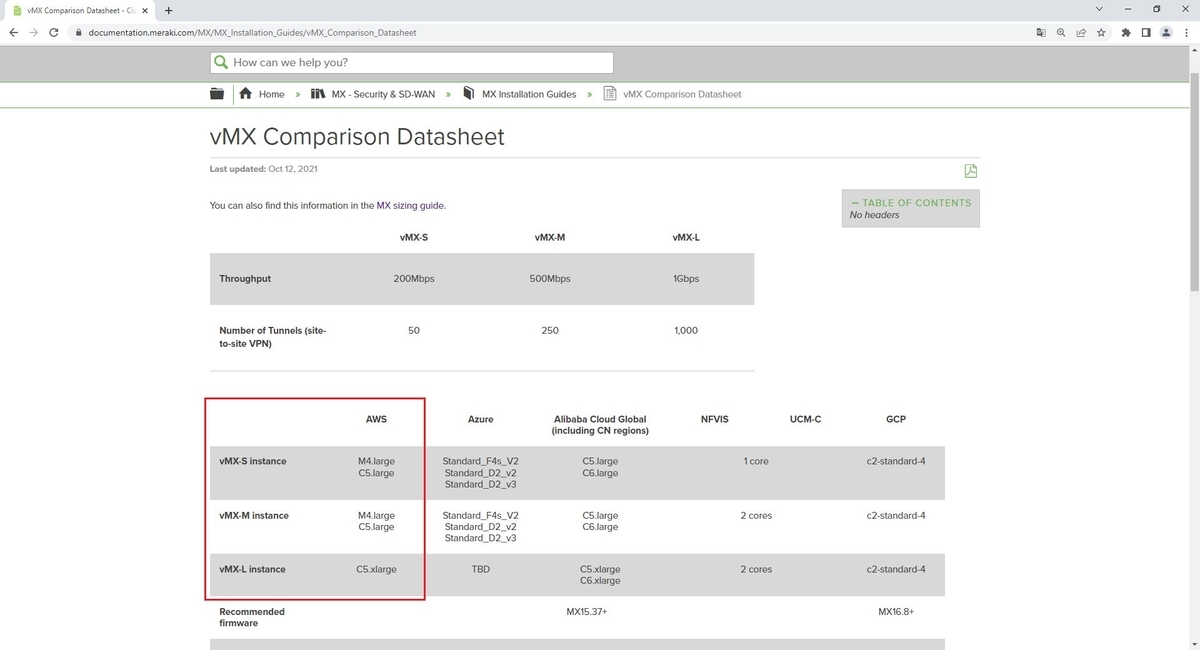Click the 1Gbps throughput value
Viewport: 1200px width, 650px height.
tap(686, 279)
